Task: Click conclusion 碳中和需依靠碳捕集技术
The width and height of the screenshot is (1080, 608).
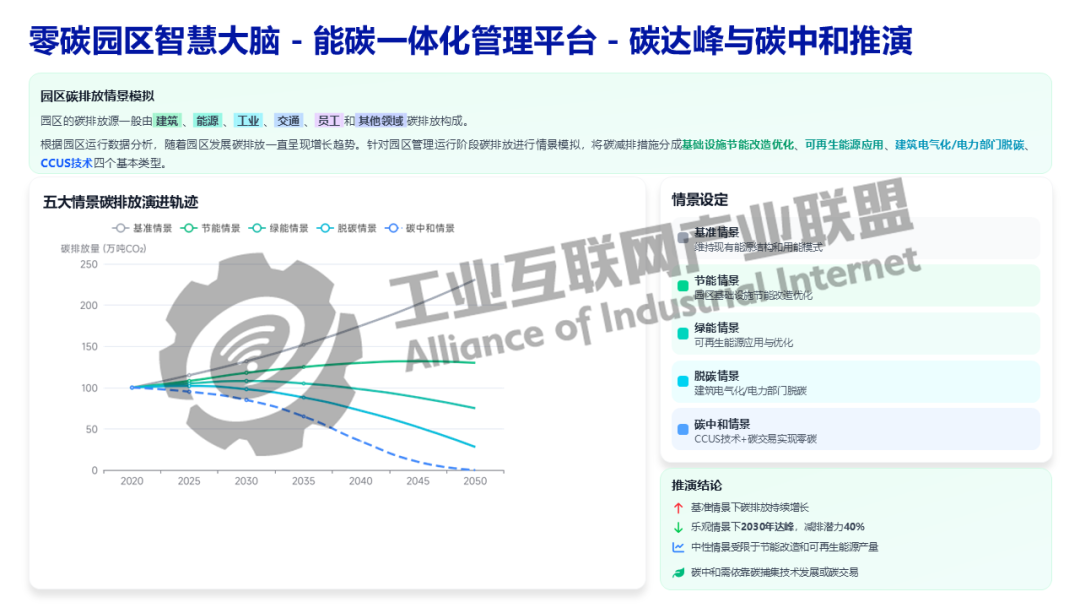Action: tap(775, 572)
